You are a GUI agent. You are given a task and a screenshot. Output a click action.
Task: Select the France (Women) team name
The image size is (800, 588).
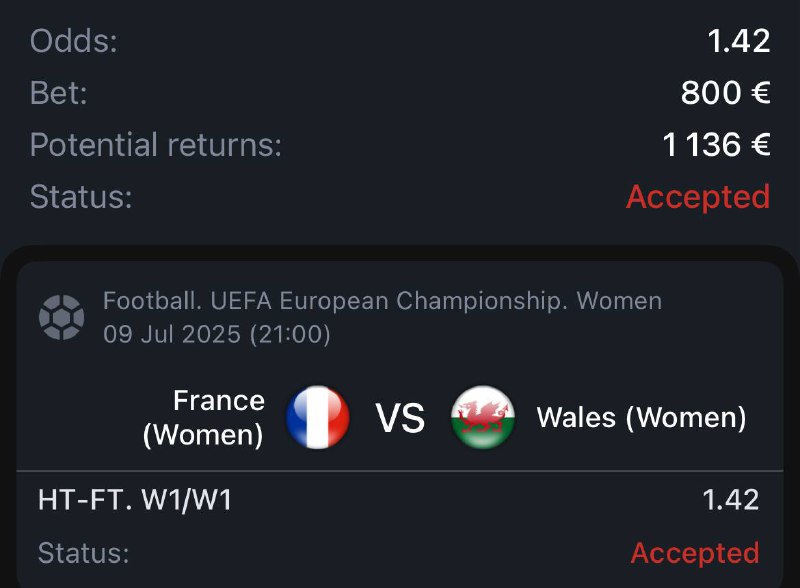[x=204, y=418]
